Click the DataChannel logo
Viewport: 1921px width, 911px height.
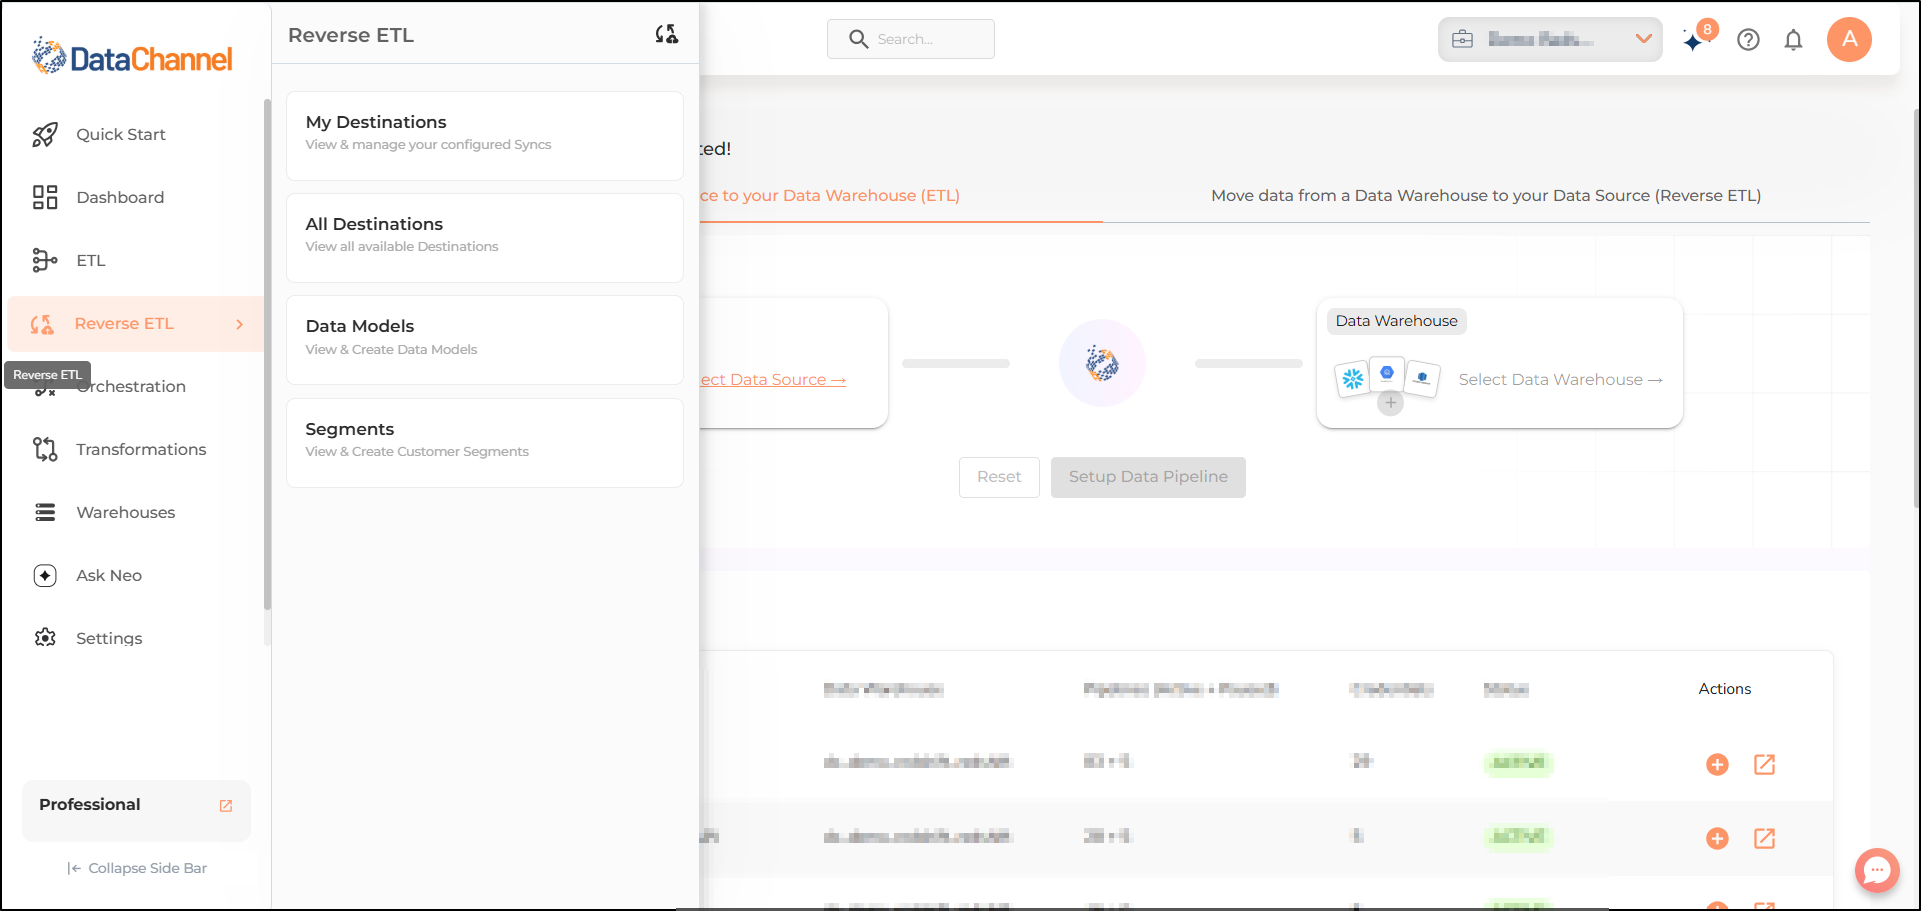point(131,56)
